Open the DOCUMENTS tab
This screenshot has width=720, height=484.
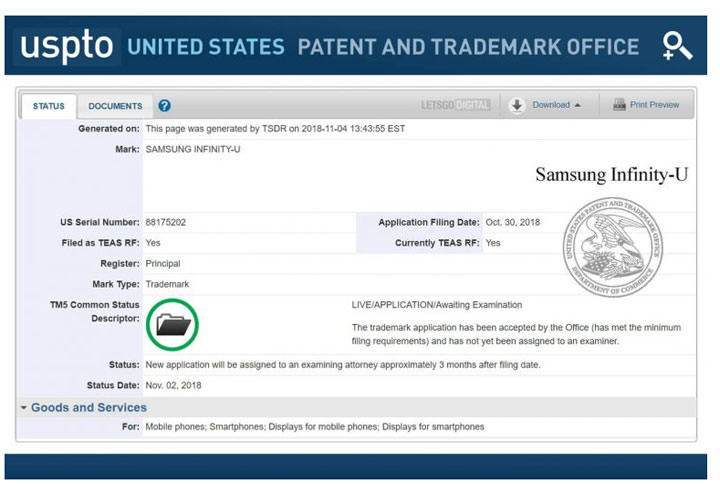(x=115, y=106)
